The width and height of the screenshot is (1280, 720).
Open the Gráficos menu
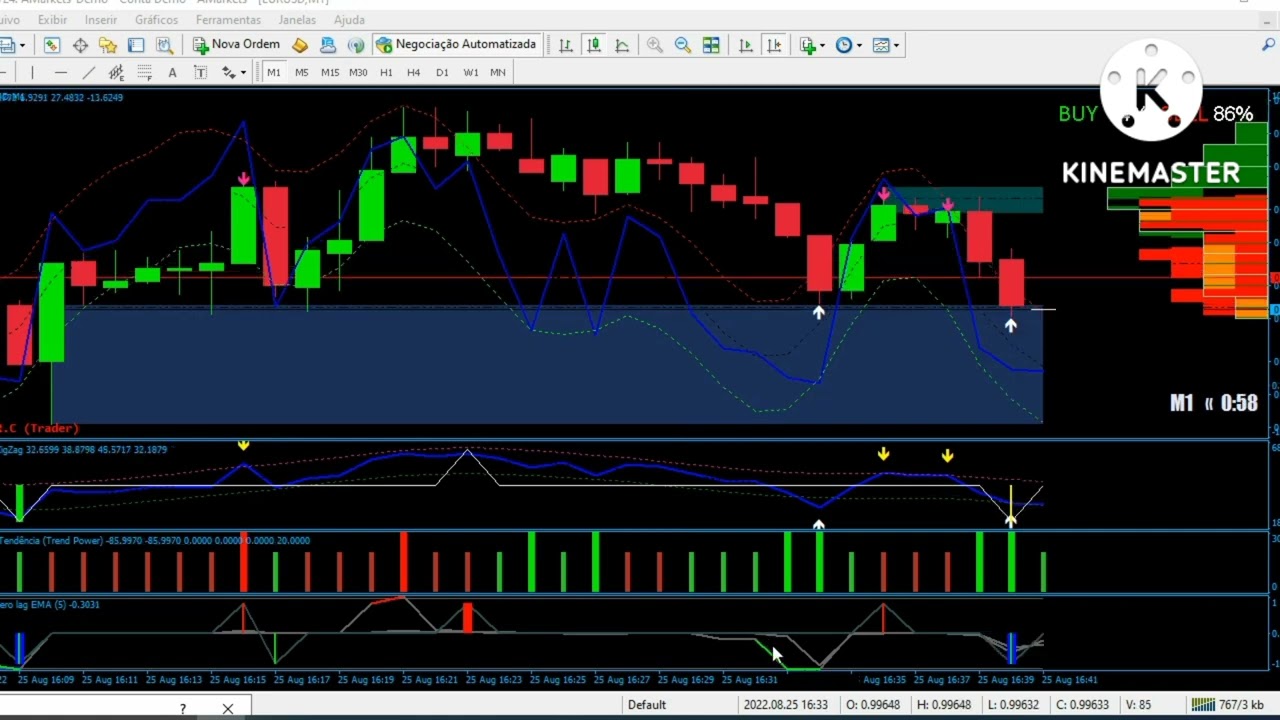(156, 20)
